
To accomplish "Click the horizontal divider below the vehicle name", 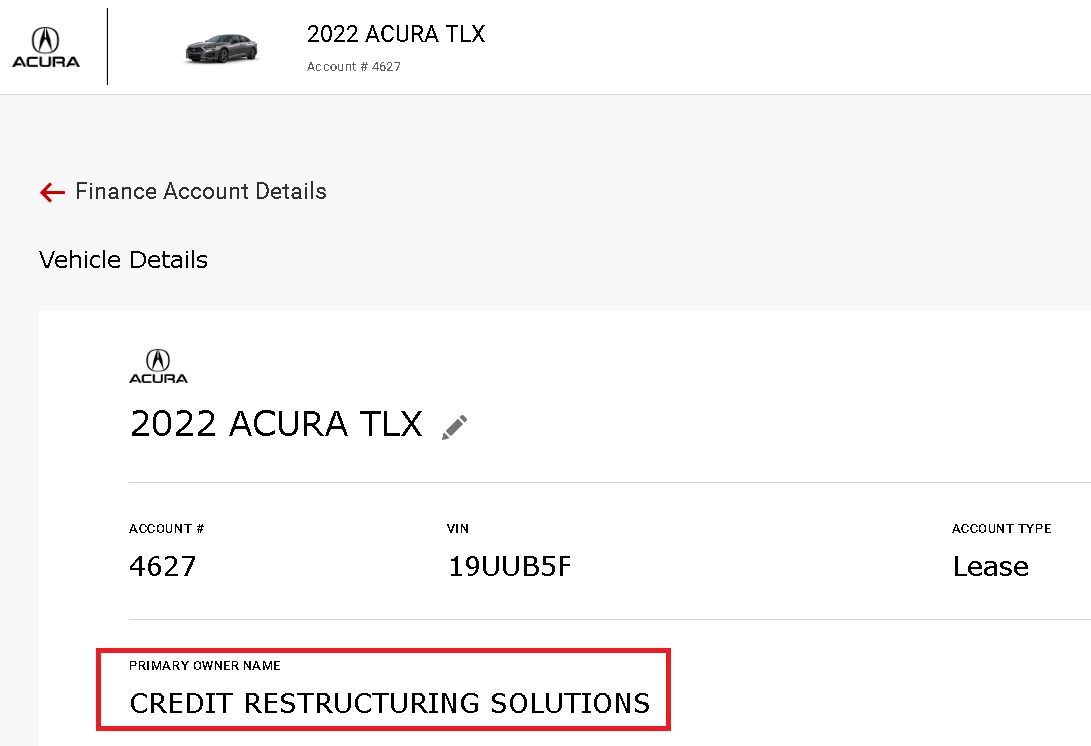I will [x=600, y=482].
